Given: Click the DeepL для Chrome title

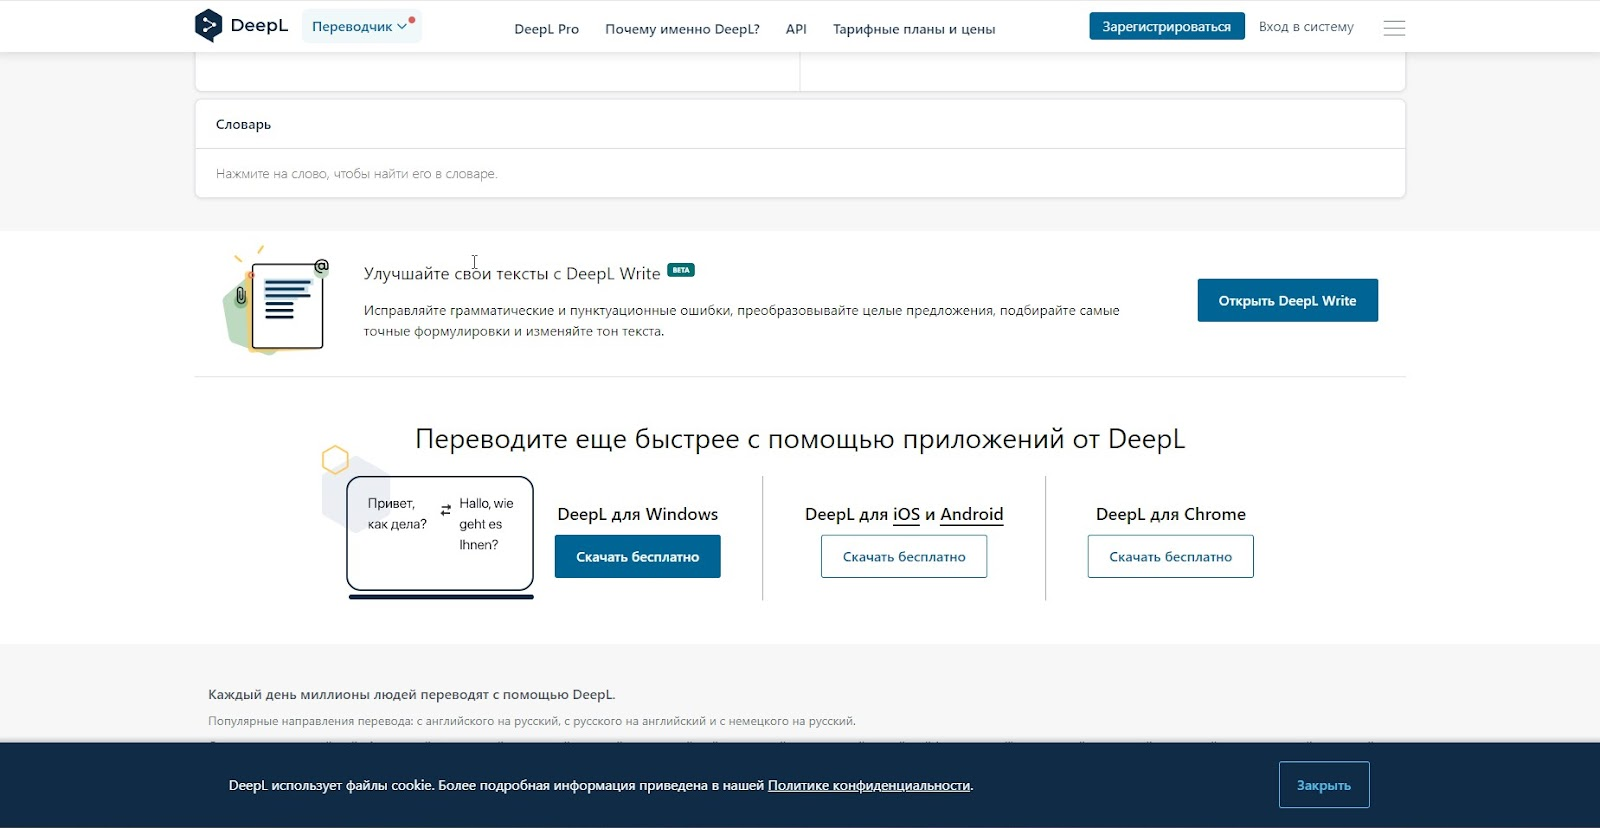Looking at the screenshot, I should click(x=1171, y=514).
